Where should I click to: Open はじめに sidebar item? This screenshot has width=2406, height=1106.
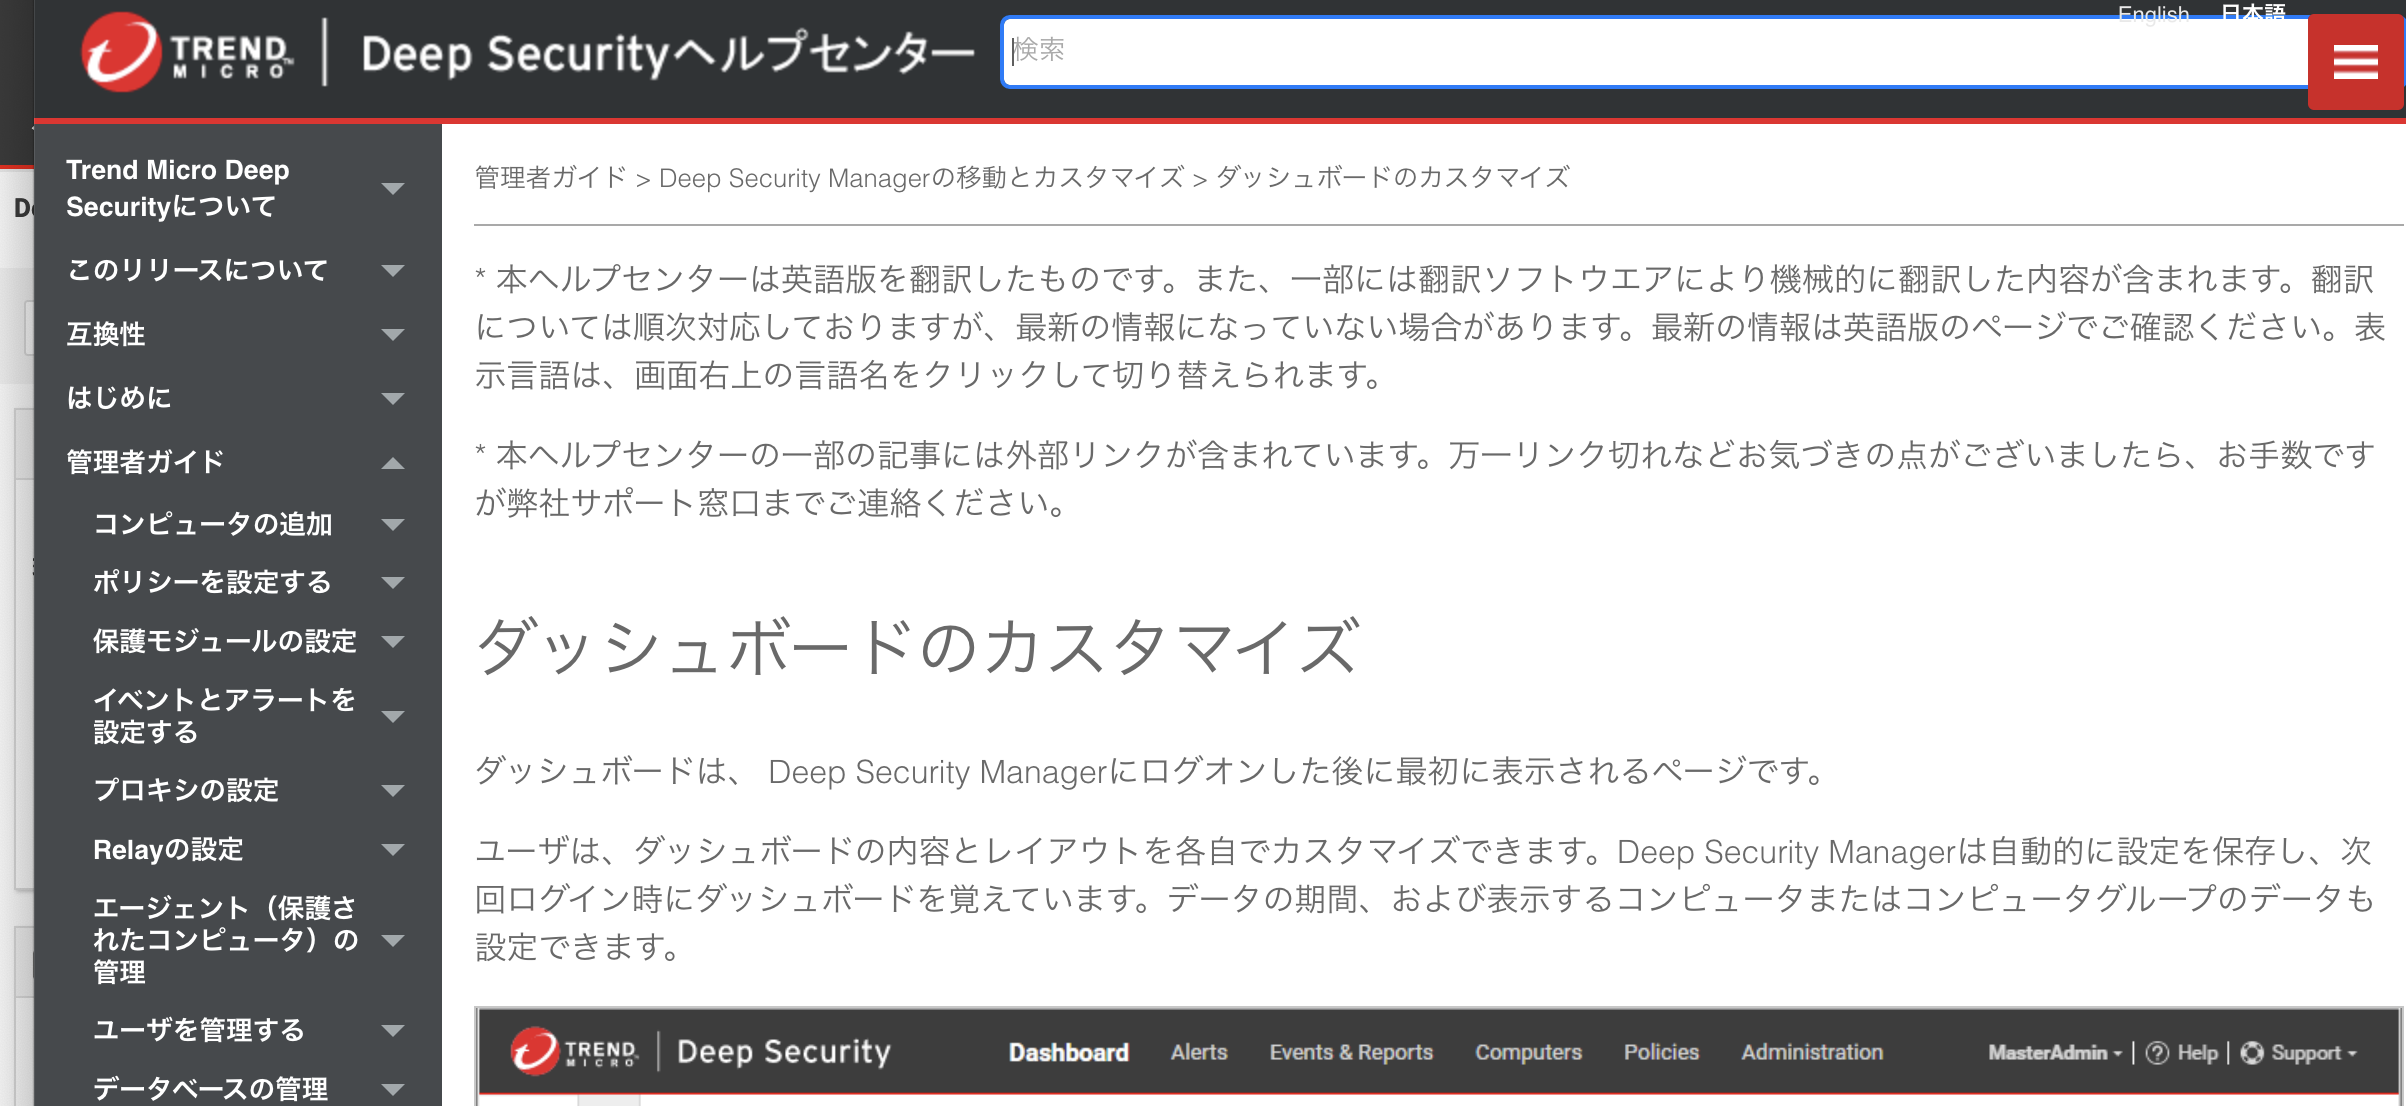(119, 398)
